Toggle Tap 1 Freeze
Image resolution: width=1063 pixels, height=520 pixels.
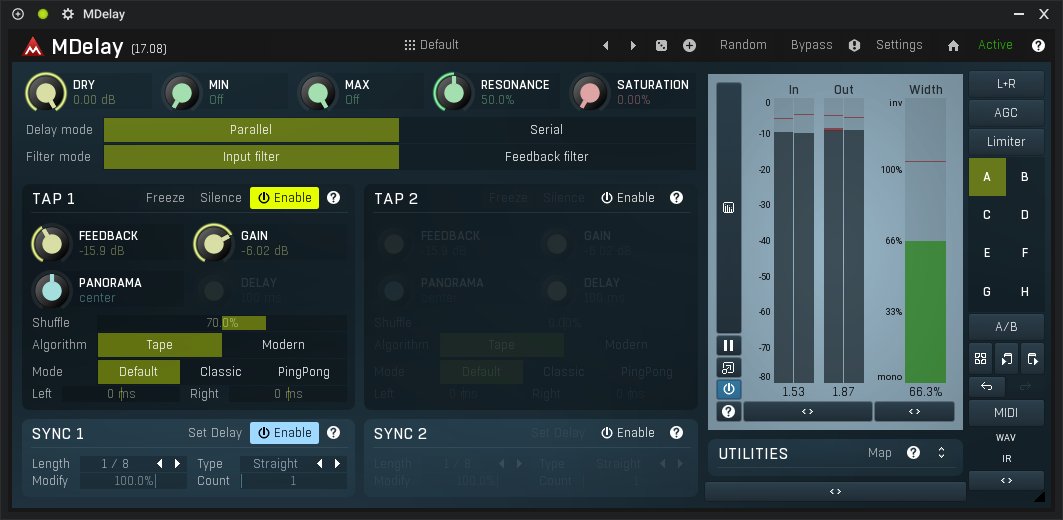(x=165, y=198)
